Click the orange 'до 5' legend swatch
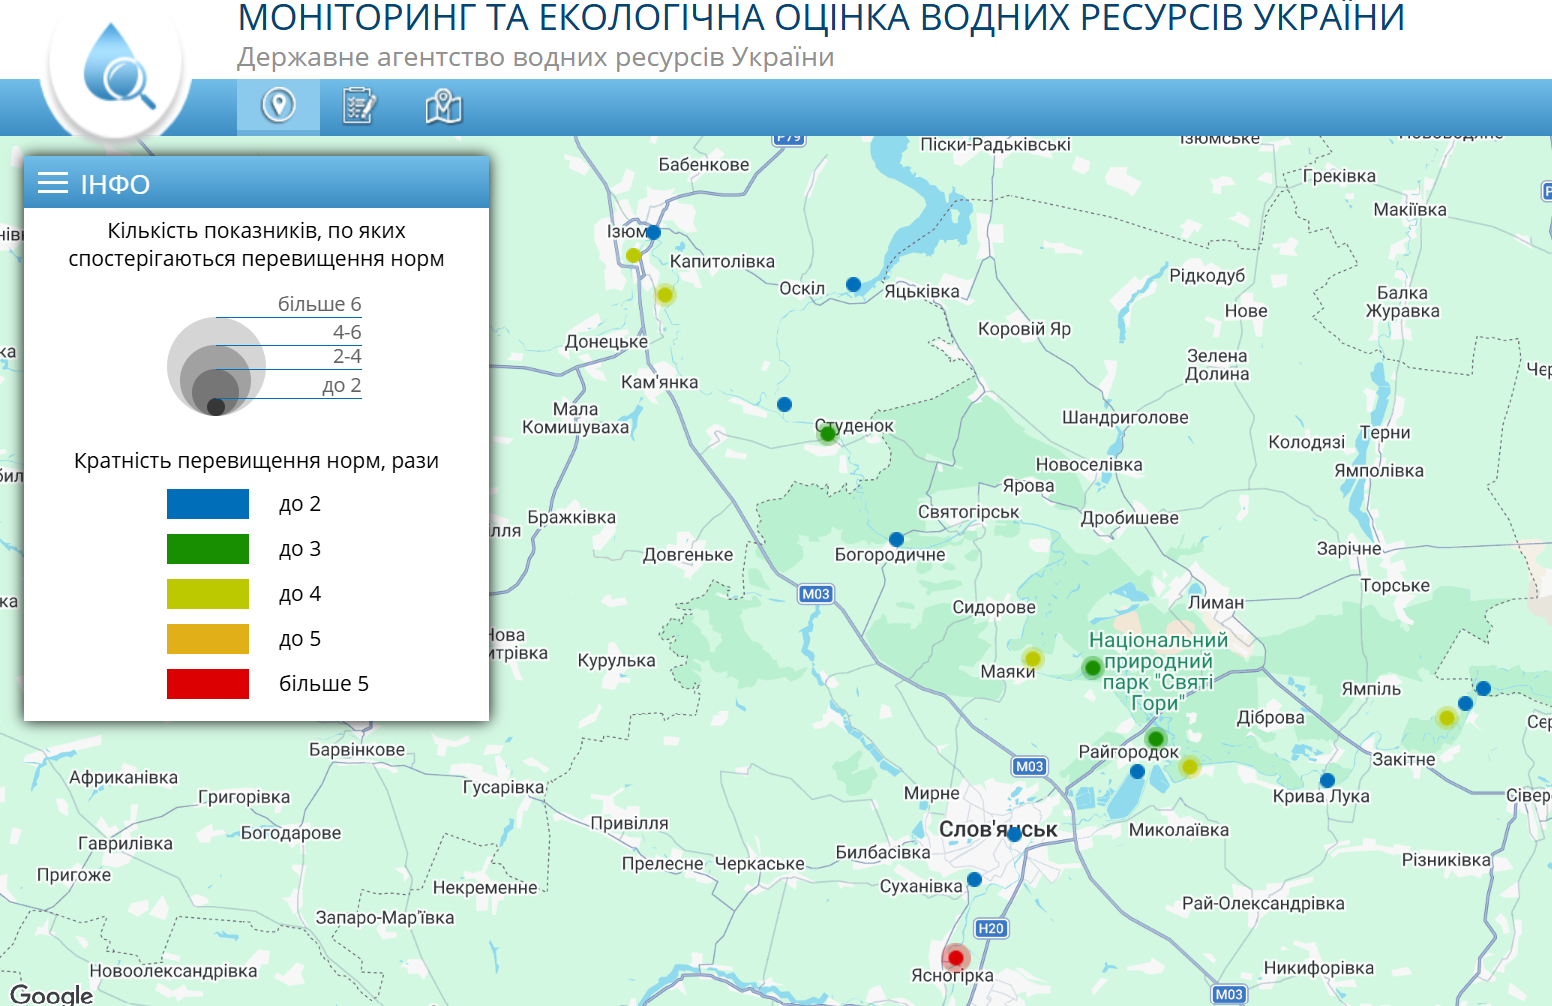 [x=208, y=639]
